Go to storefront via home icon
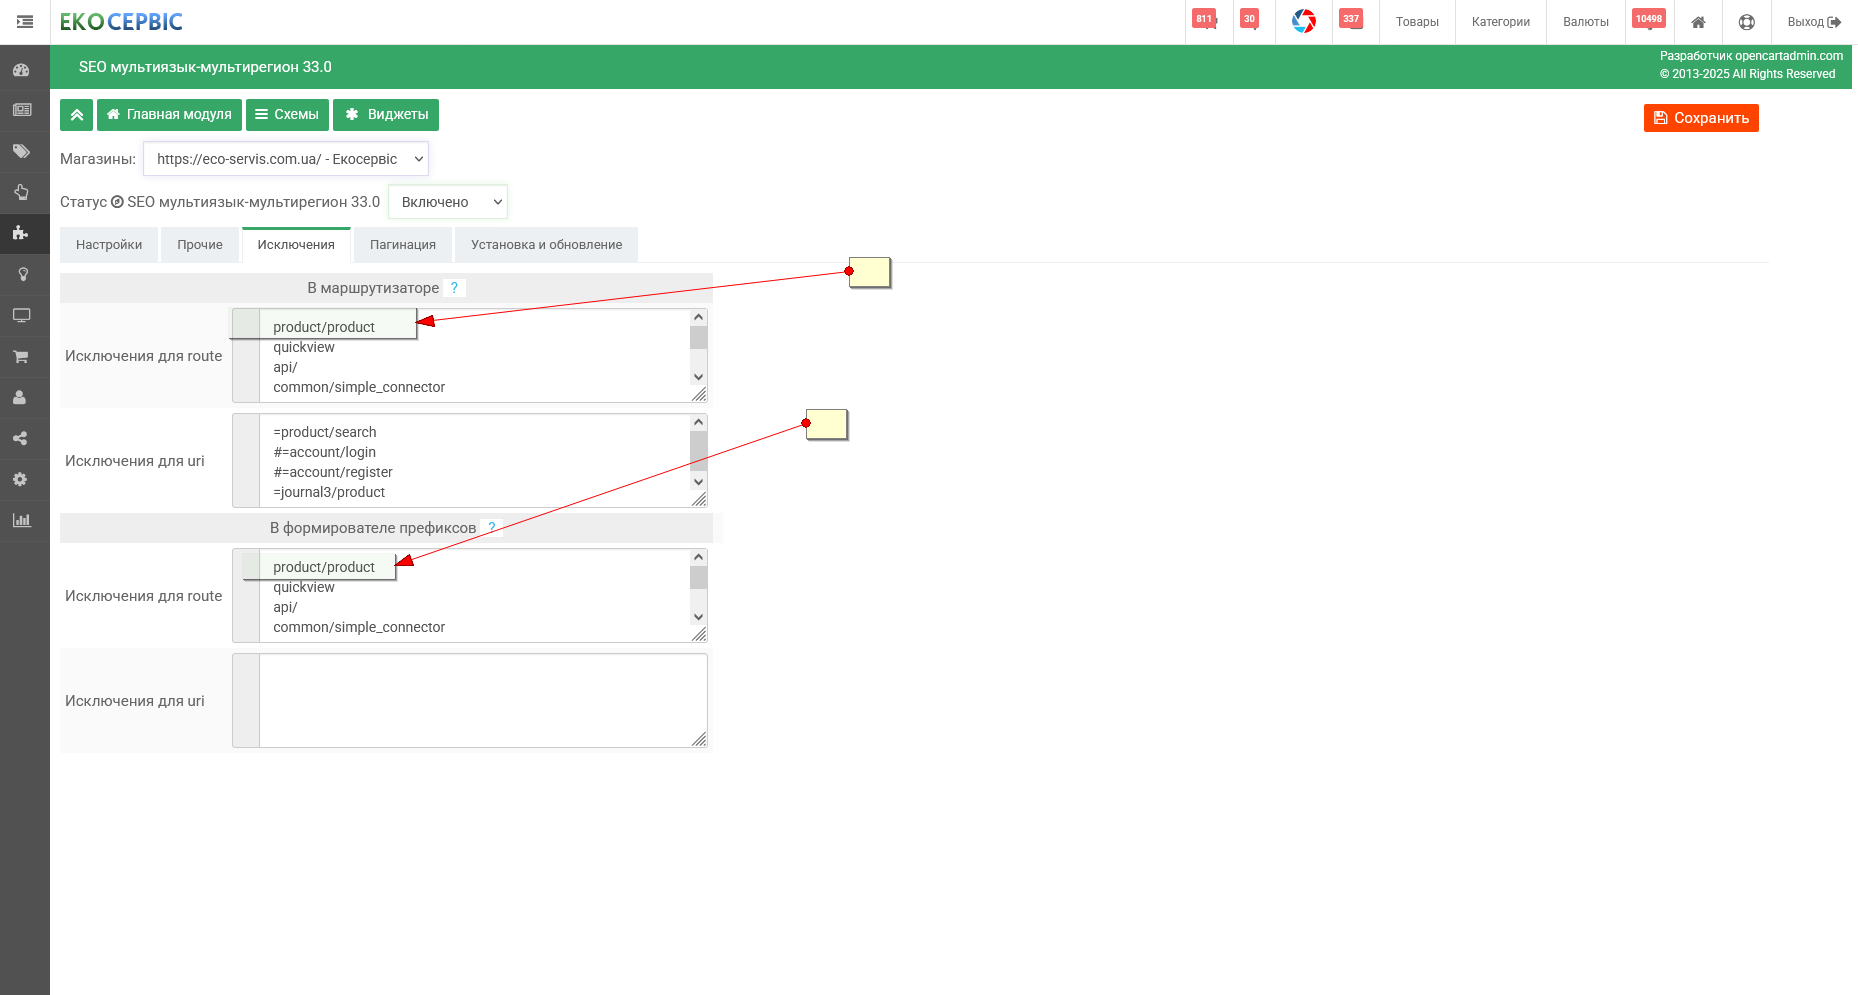The height and width of the screenshot is (995, 1858). click(1698, 22)
